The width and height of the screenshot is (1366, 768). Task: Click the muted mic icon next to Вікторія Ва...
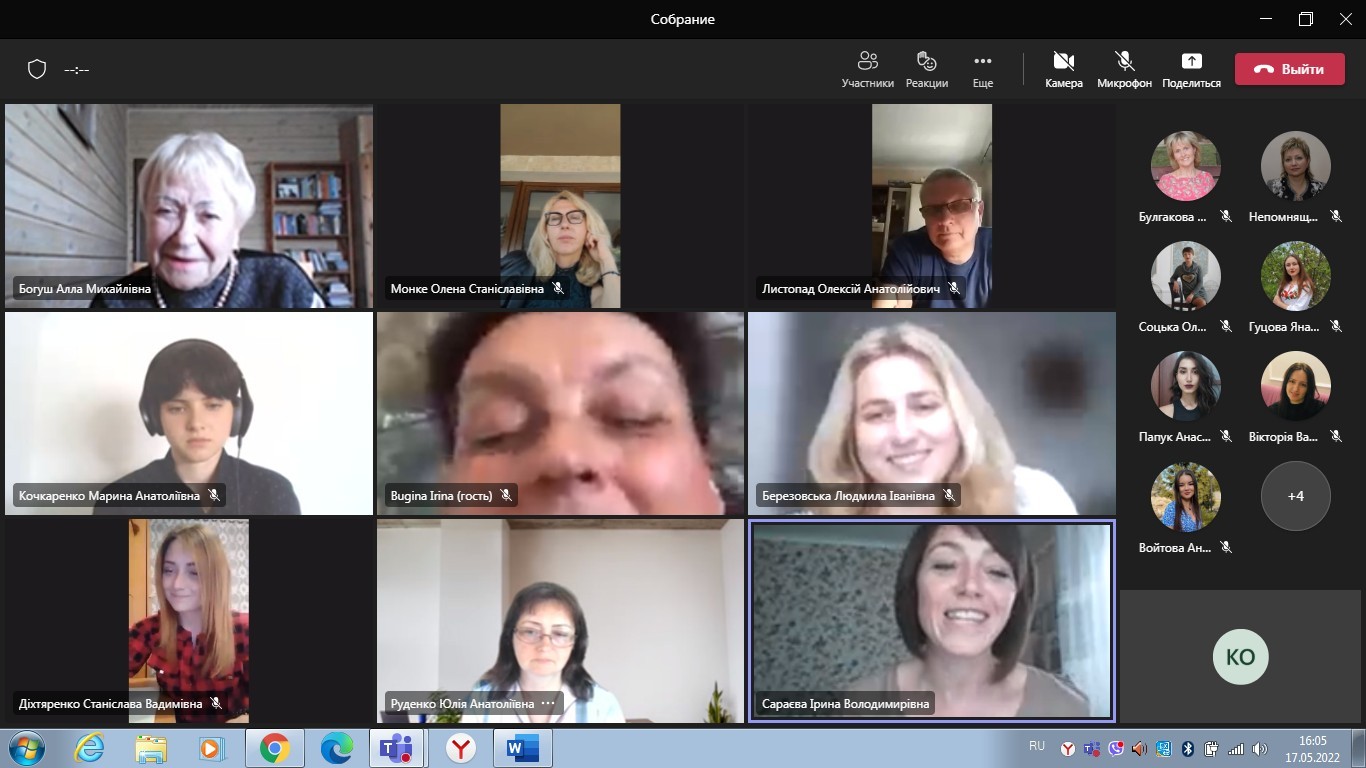(x=1336, y=436)
